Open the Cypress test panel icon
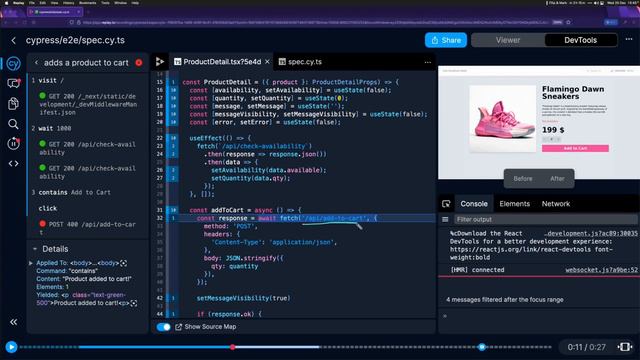The width and height of the screenshot is (640, 360). tap(13, 64)
